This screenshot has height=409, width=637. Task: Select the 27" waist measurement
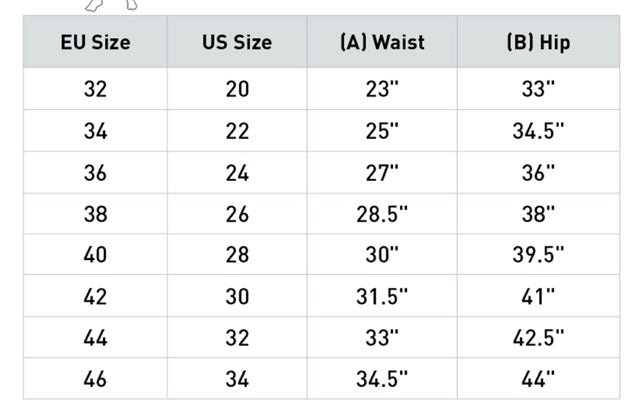click(x=381, y=172)
